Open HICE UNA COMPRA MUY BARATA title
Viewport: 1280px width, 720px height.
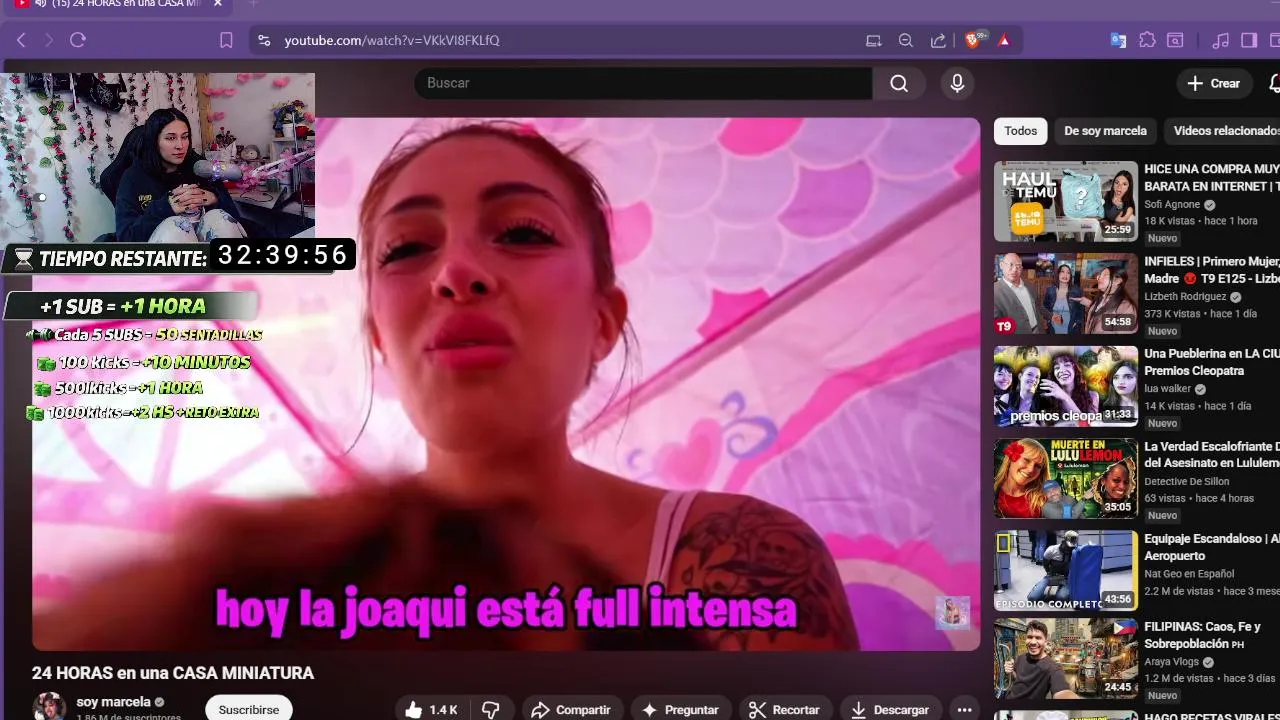[1212, 177]
